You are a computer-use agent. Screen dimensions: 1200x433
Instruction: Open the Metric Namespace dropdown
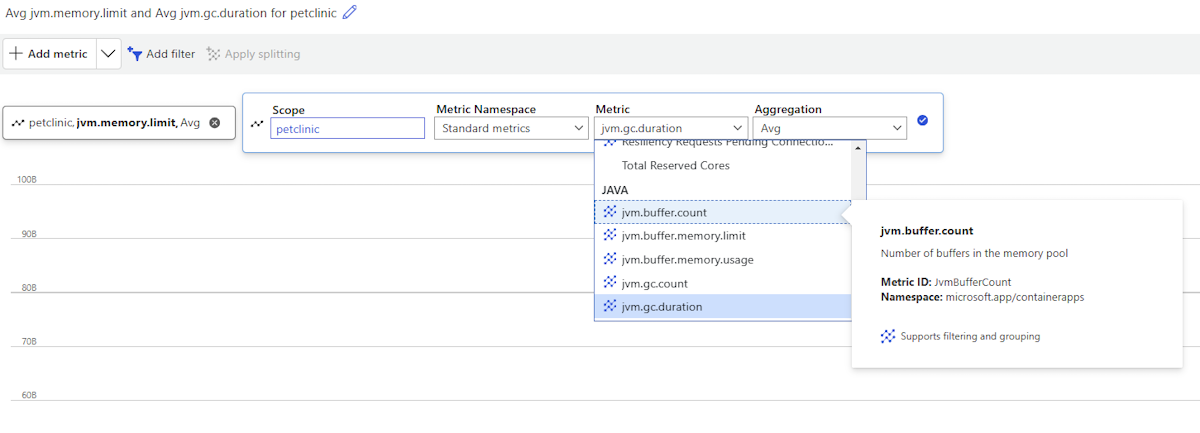(511, 128)
